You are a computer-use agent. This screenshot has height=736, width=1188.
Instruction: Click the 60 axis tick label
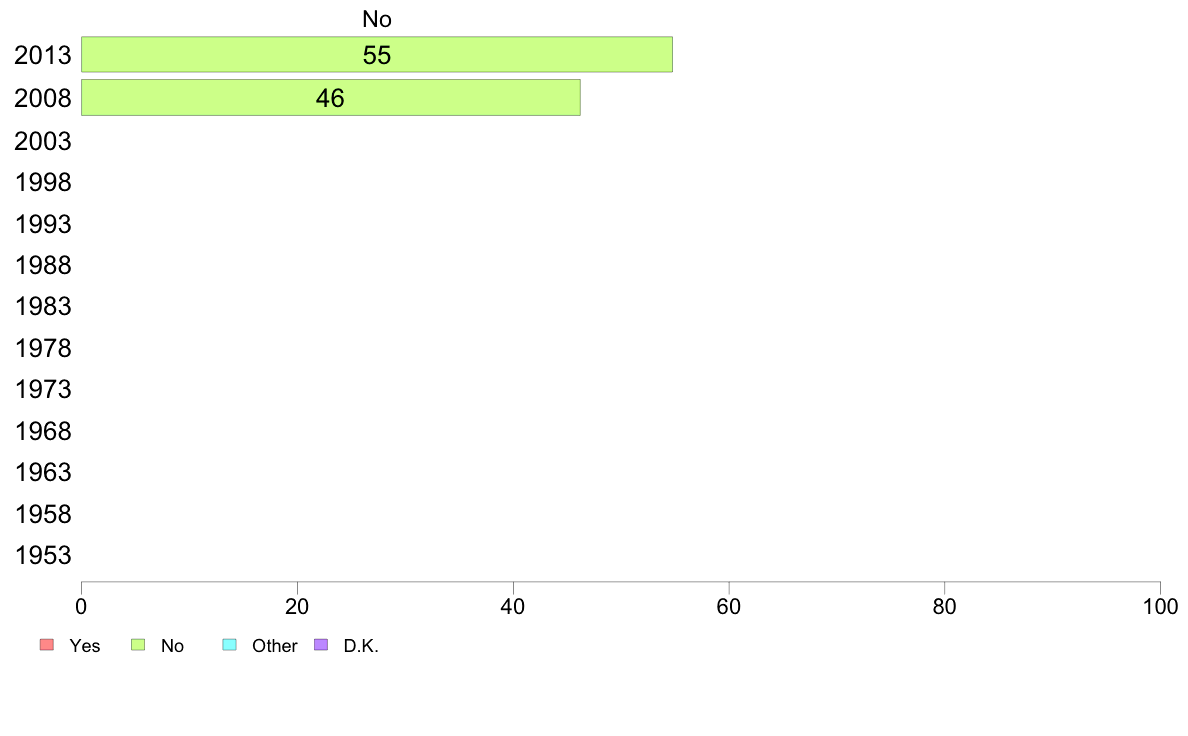pyautogui.click(x=729, y=606)
